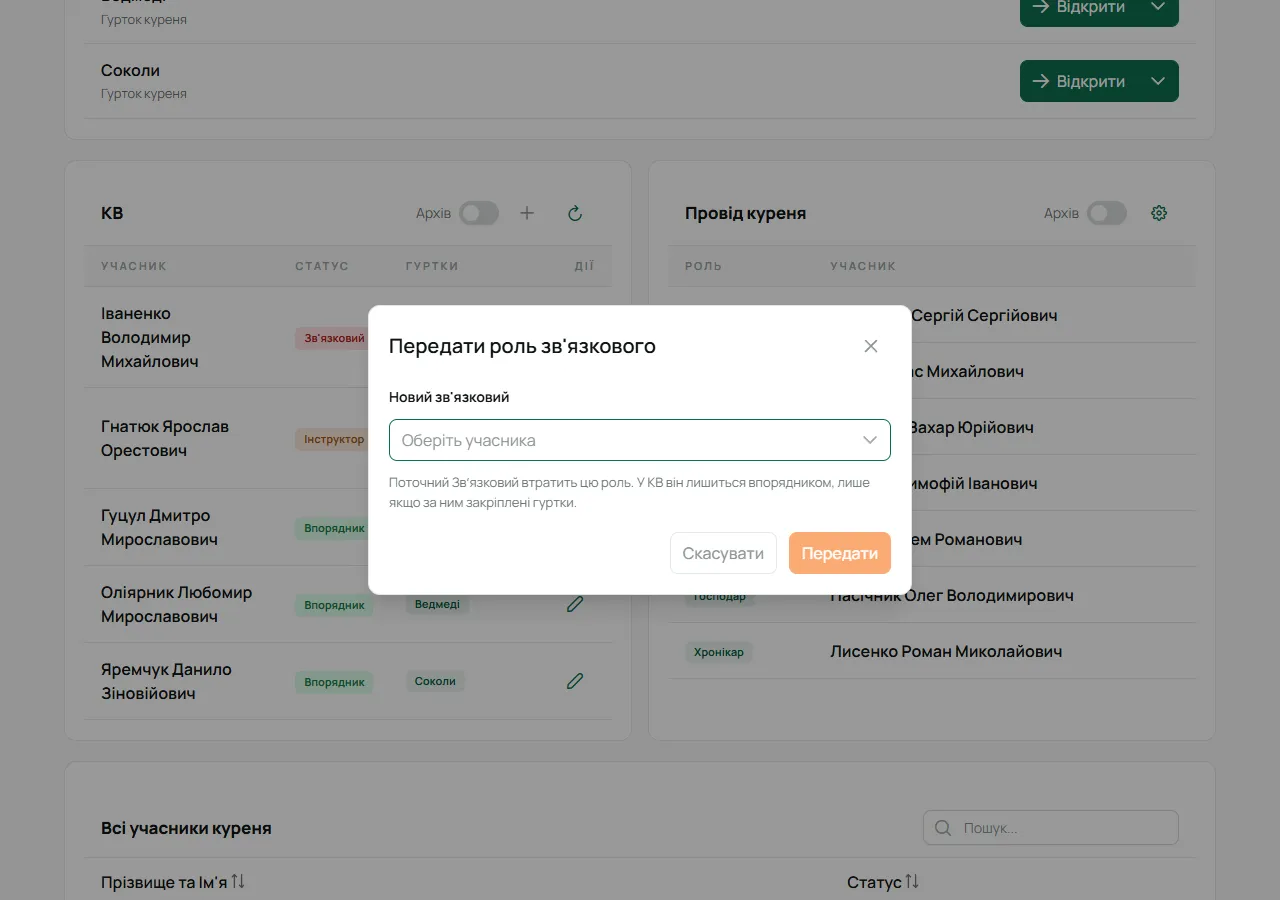Image resolution: width=1280 pixels, height=900 pixels.
Task: Add a member with the plus icon in КВ
Action: click(527, 213)
